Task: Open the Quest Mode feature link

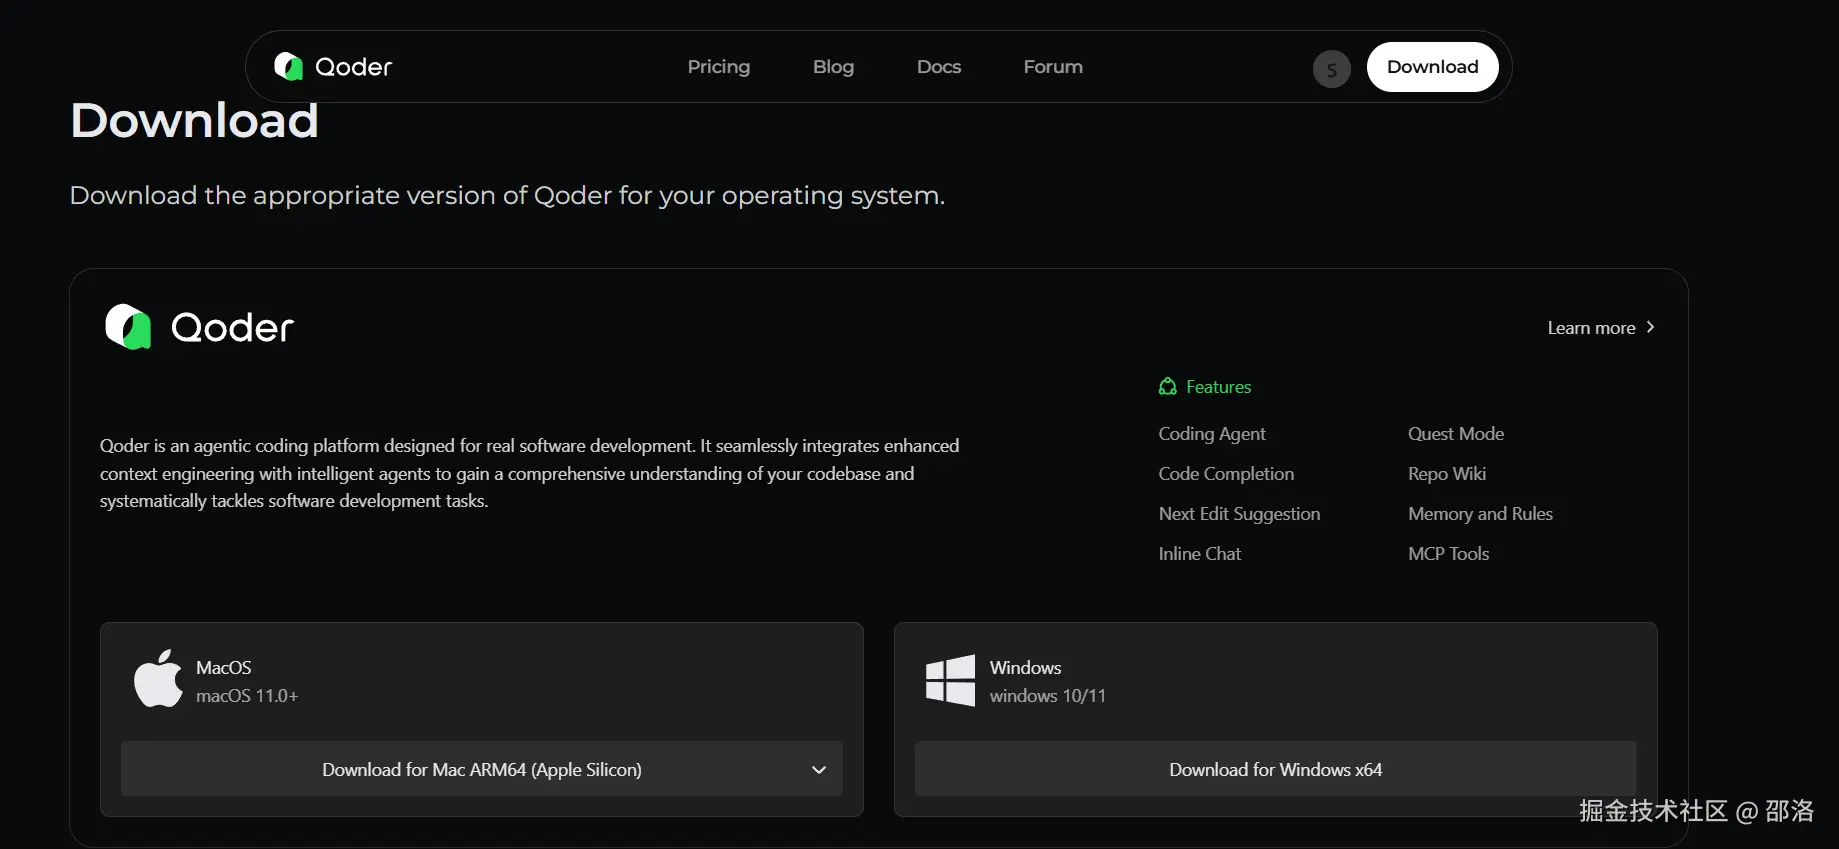Action: click(x=1456, y=434)
